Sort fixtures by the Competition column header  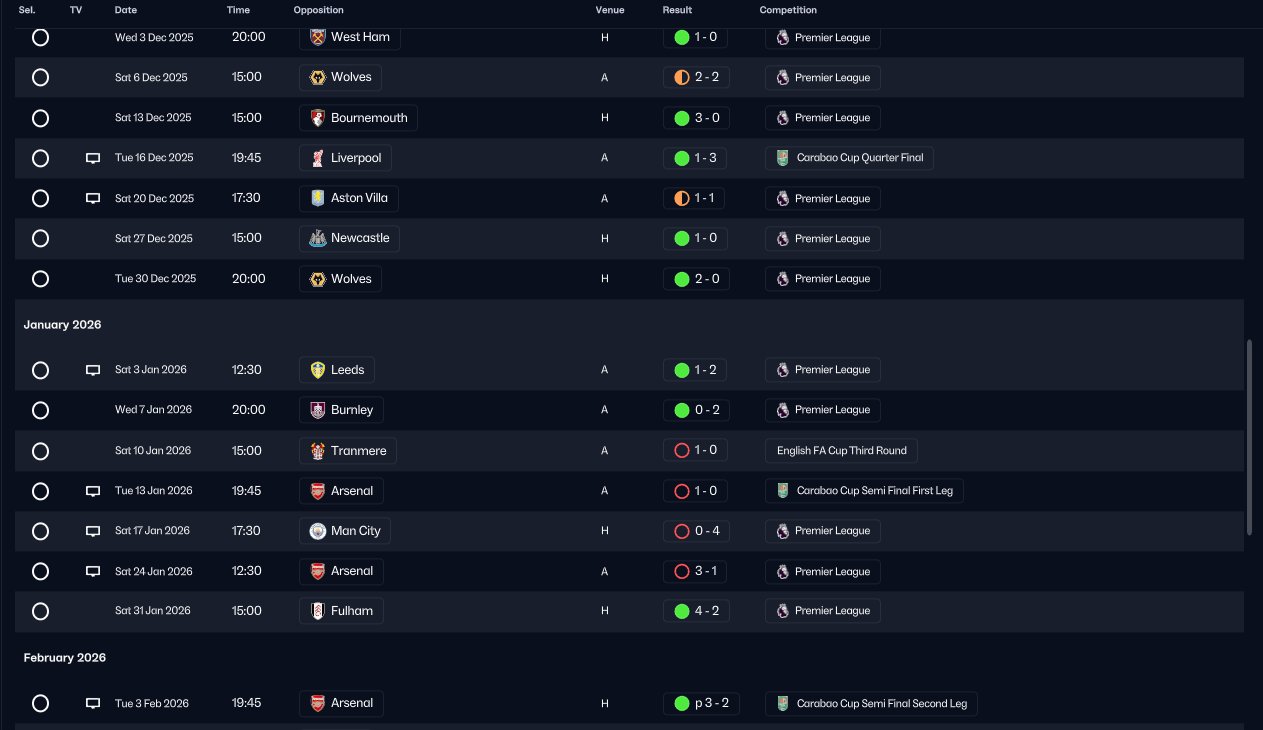click(x=788, y=10)
